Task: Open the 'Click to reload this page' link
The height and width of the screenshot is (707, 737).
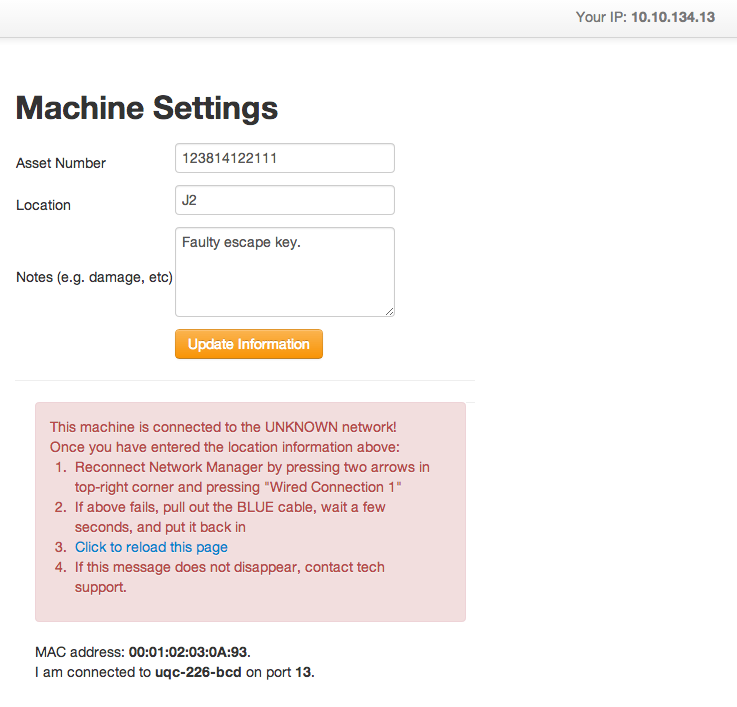Action: 151,547
